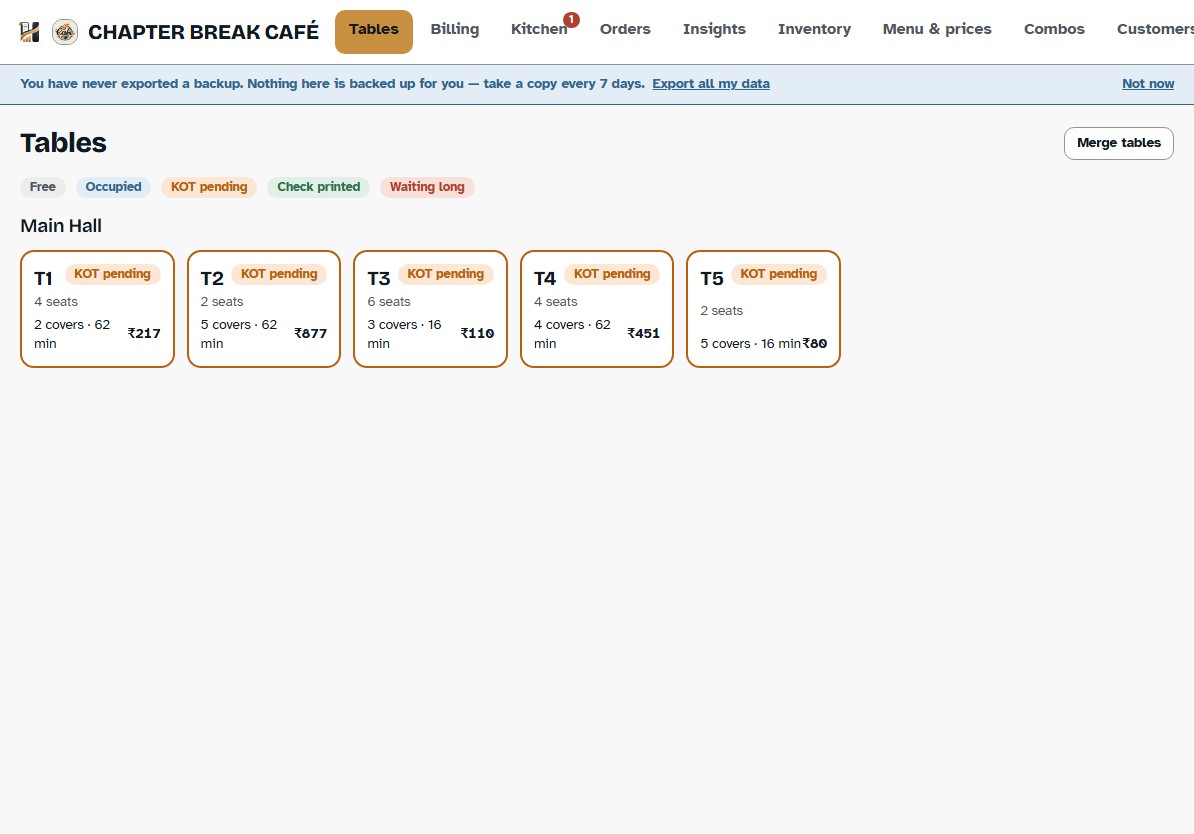Image resolution: width=1194 pixels, height=834 pixels.
Task: Click the round café logo badge
Action: [x=65, y=32]
